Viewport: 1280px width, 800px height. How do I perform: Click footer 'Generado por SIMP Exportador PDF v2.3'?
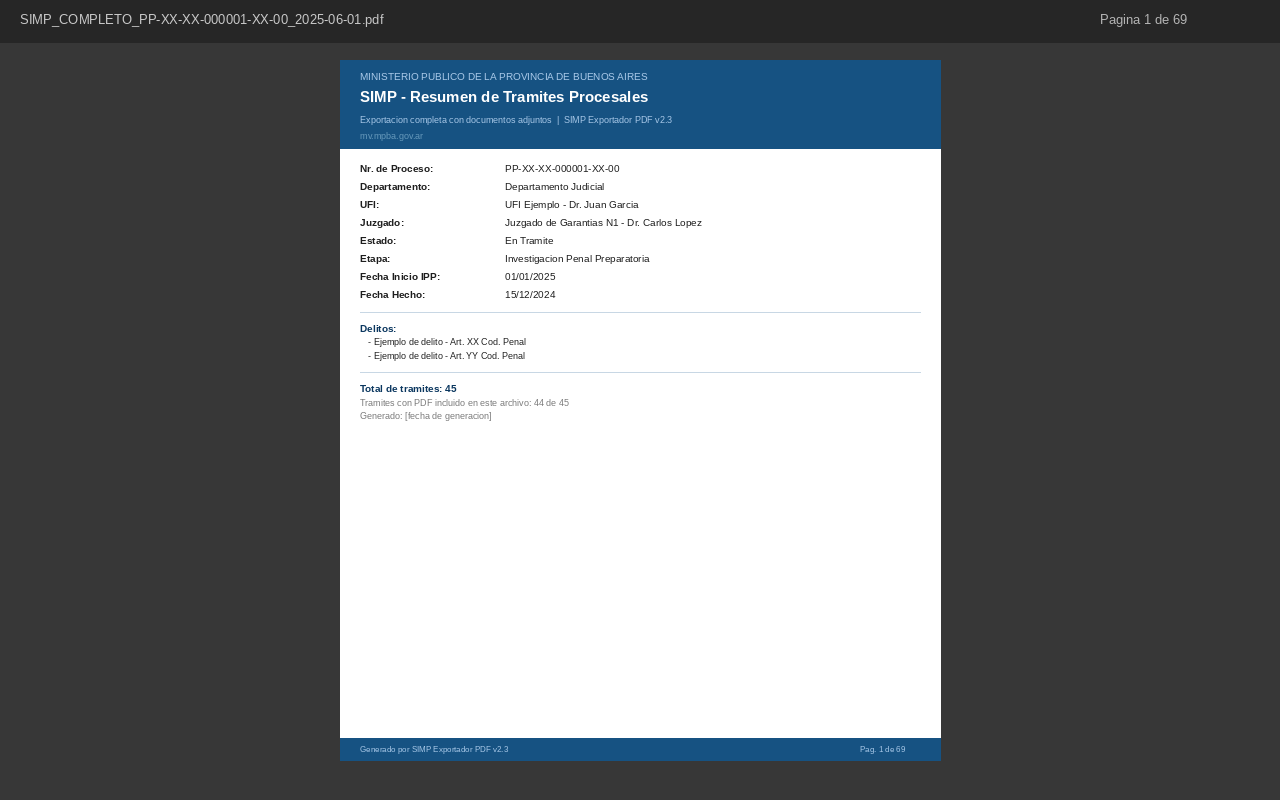pos(434,750)
